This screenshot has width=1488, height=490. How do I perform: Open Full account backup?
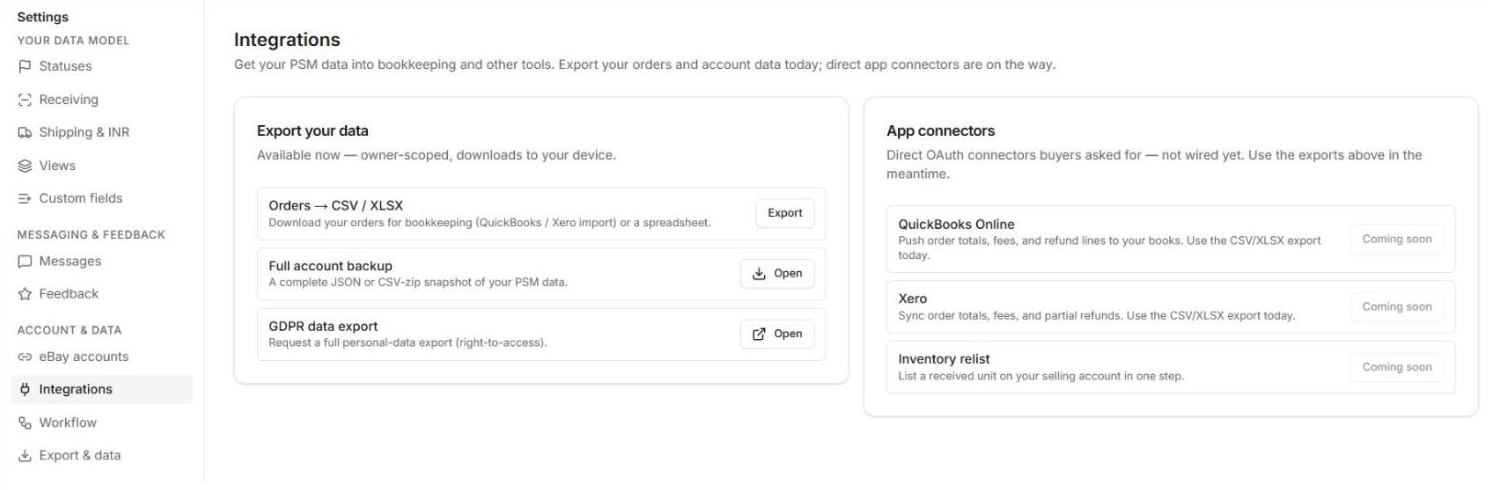(777, 274)
